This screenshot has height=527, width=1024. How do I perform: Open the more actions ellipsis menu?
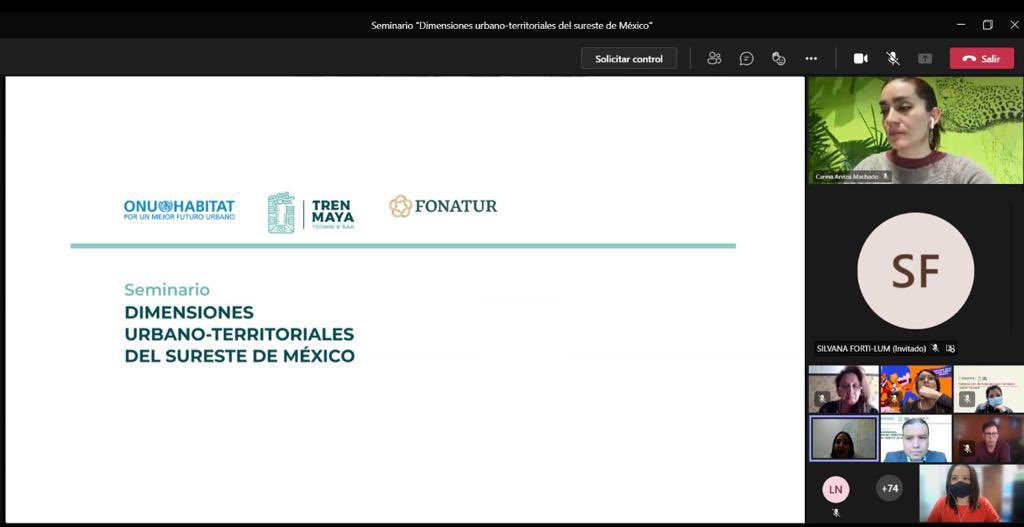[x=811, y=59]
